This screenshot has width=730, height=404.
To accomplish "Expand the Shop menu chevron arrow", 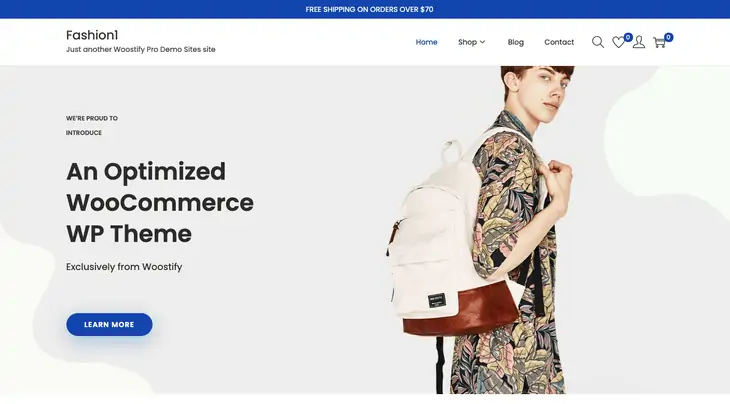I will (482, 42).
